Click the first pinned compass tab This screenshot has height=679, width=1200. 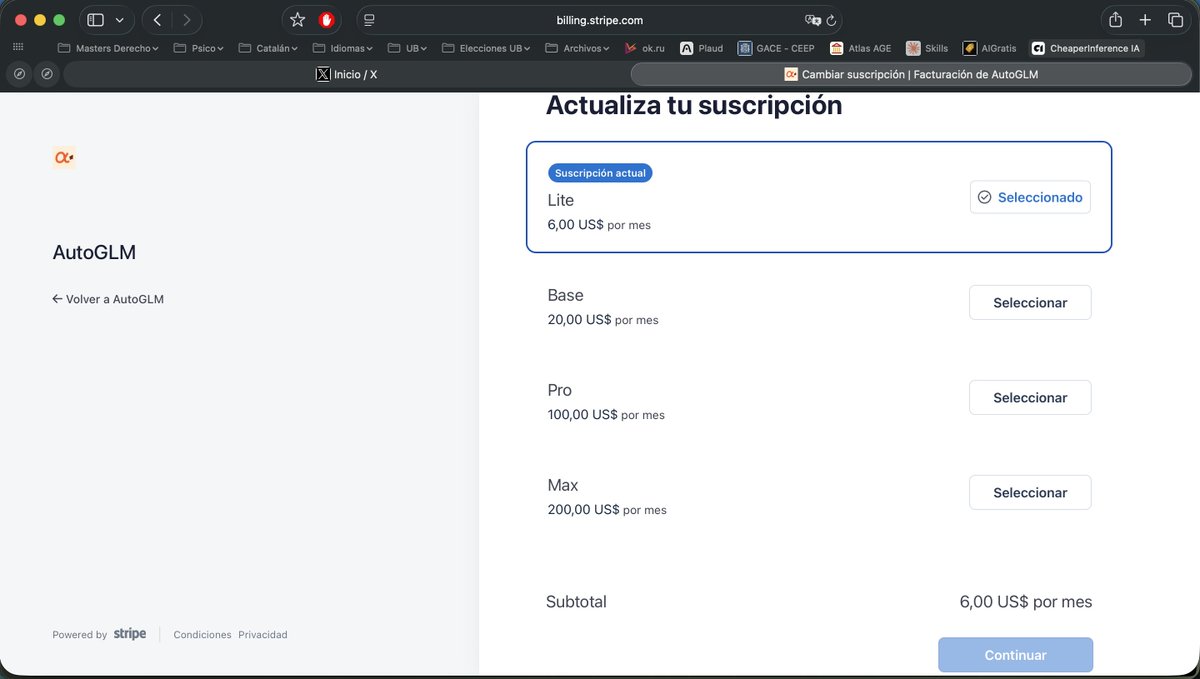pos(19,74)
